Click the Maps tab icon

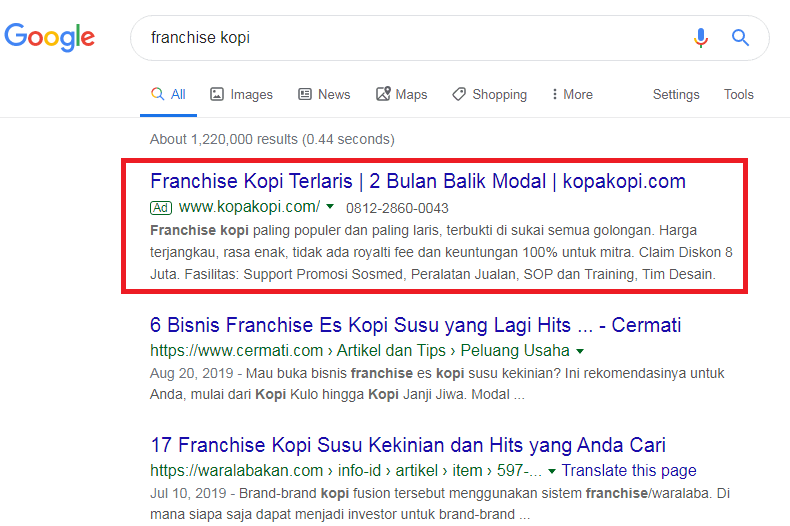383,94
